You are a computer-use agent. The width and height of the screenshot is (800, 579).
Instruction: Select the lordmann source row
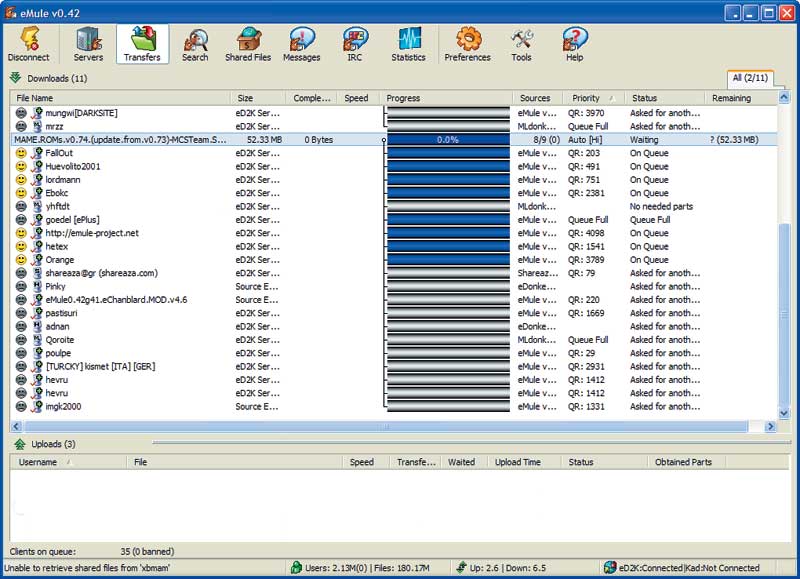(394, 180)
